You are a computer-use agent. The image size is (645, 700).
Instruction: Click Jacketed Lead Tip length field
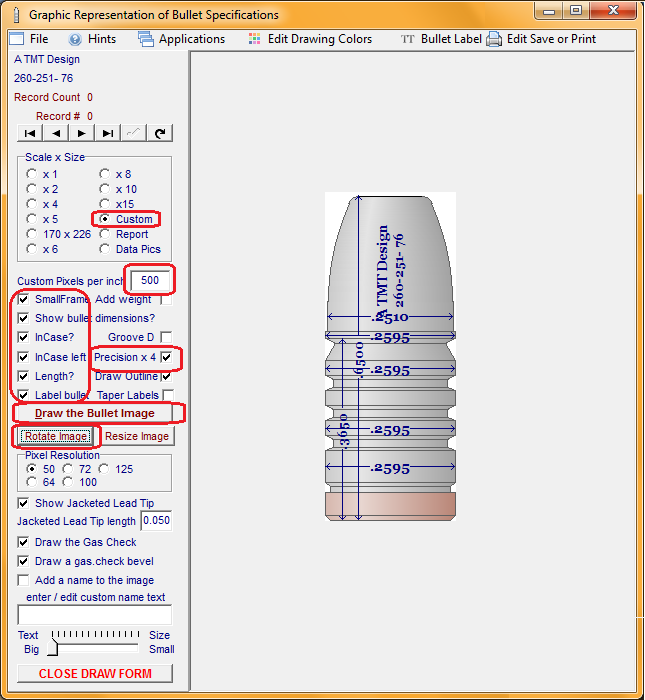pyautogui.click(x=156, y=521)
